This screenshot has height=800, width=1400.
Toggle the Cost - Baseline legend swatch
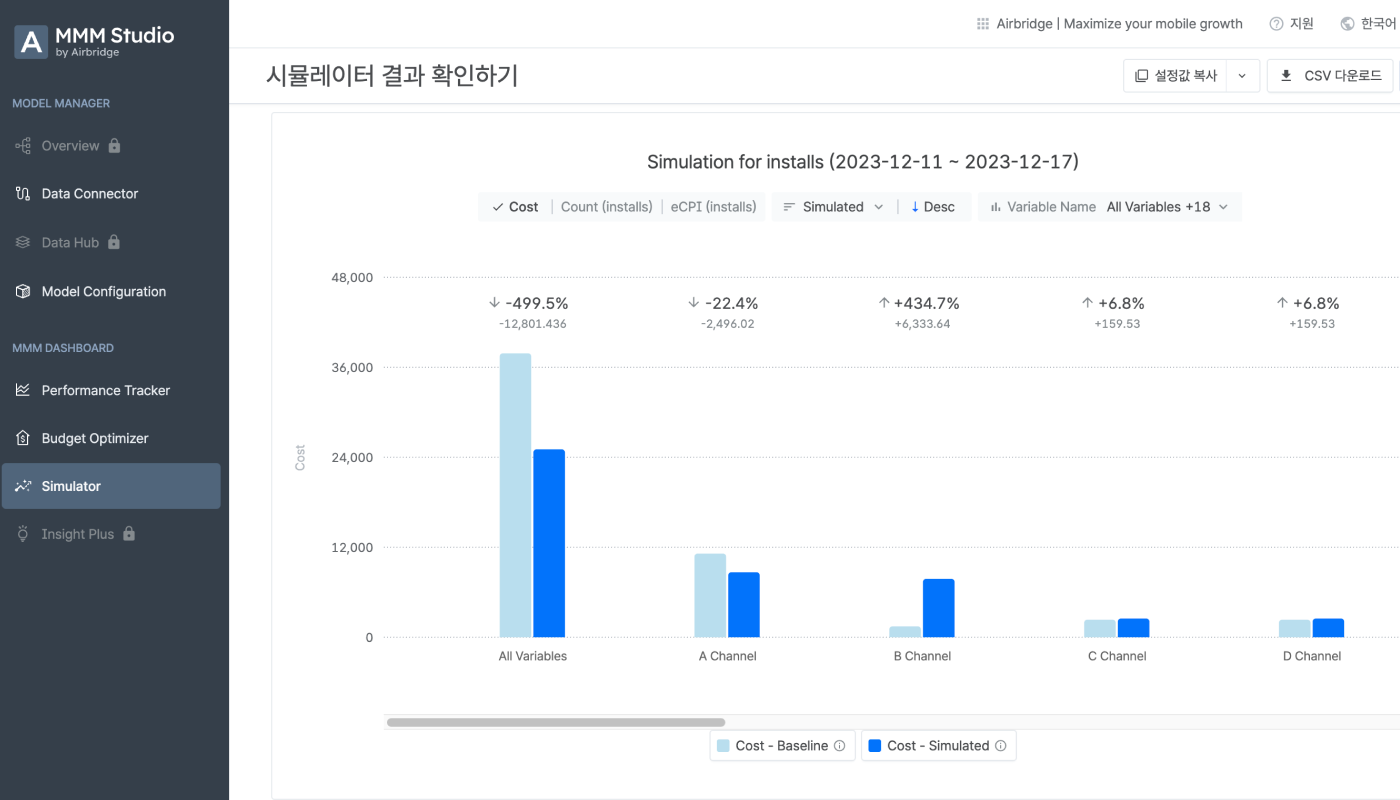coord(723,746)
